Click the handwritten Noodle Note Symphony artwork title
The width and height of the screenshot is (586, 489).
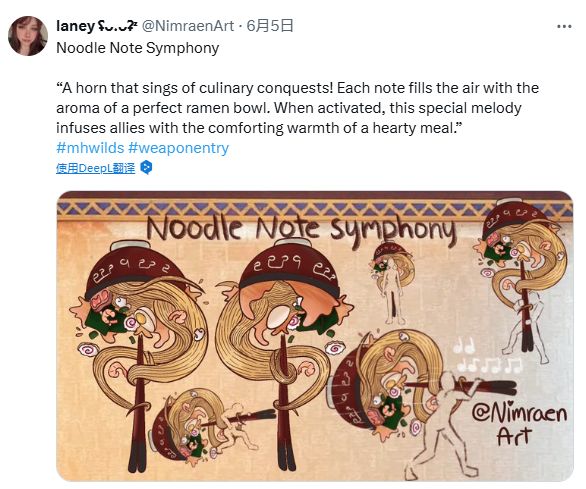click(301, 228)
